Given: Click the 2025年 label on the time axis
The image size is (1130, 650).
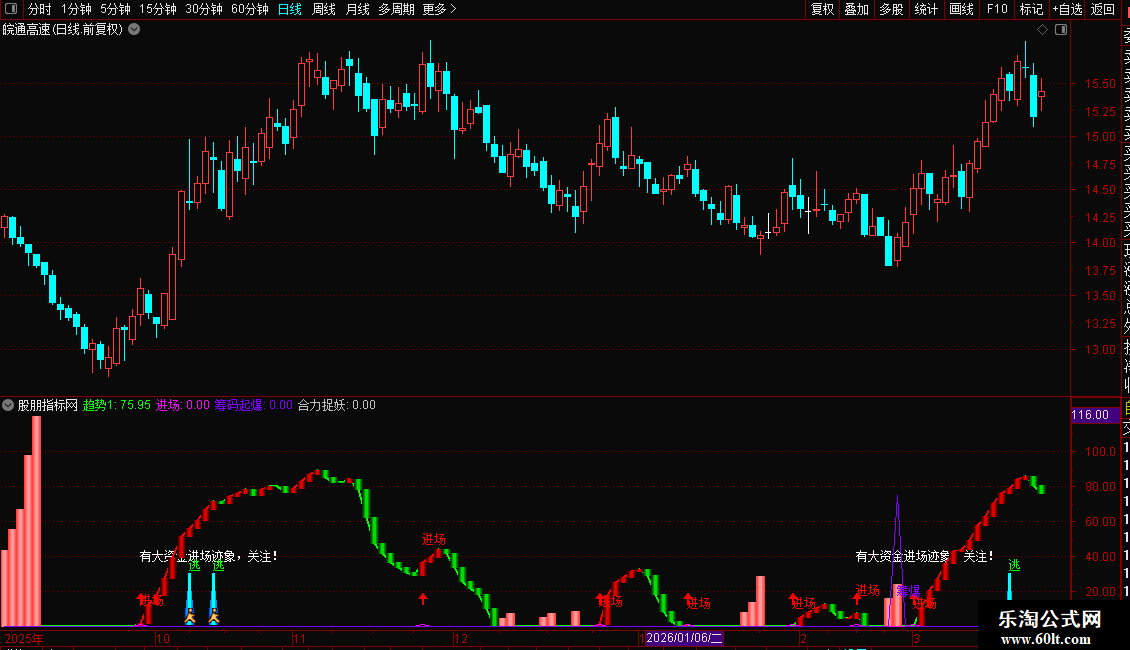Looking at the screenshot, I should pyautogui.click(x=24, y=638).
